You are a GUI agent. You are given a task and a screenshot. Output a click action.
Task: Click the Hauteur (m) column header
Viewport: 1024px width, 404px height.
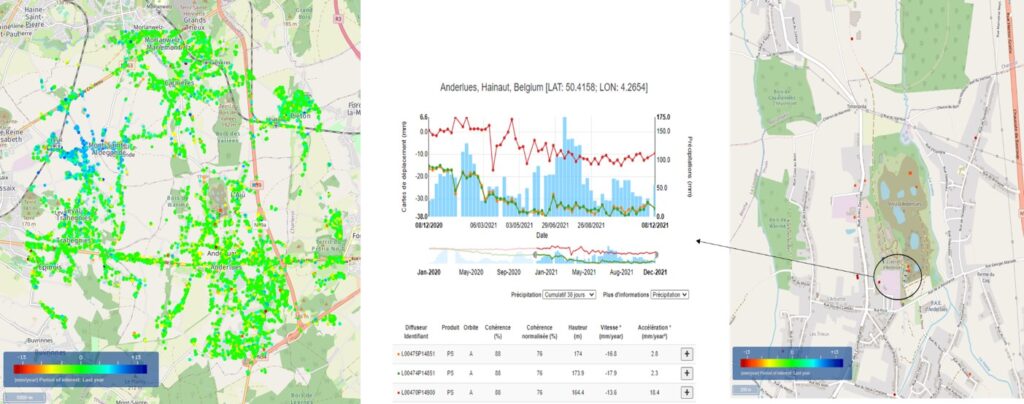click(577, 330)
